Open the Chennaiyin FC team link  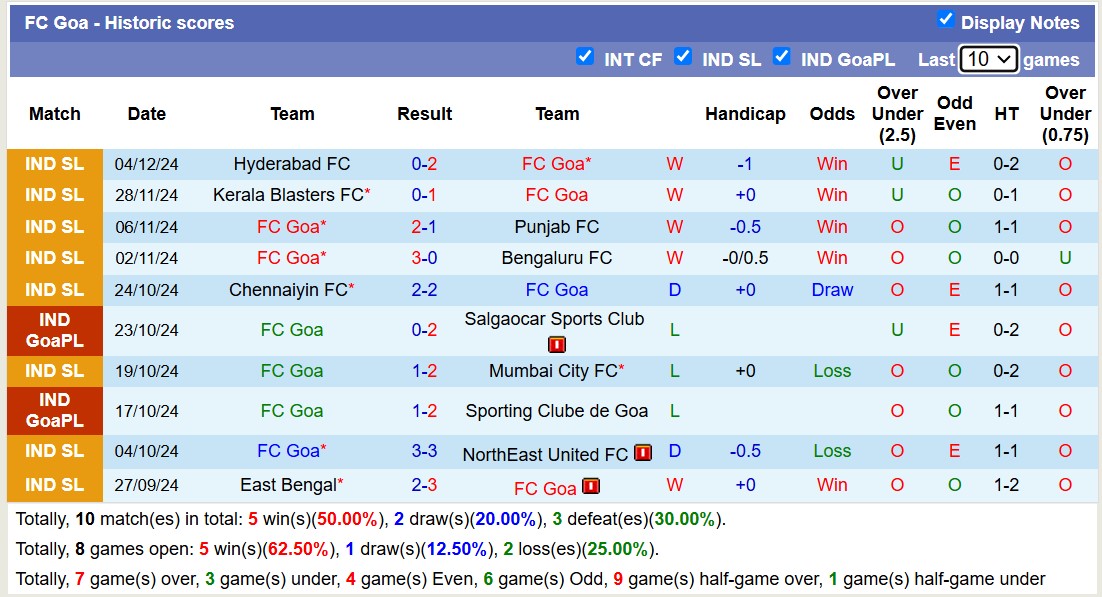tap(288, 290)
